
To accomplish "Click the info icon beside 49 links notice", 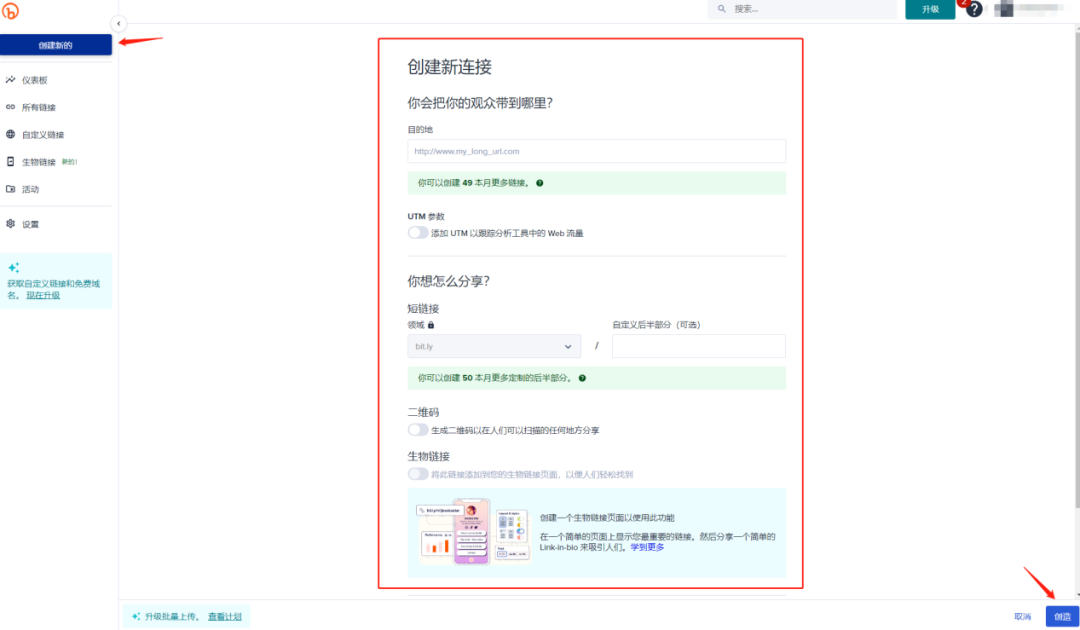I will (x=540, y=183).
